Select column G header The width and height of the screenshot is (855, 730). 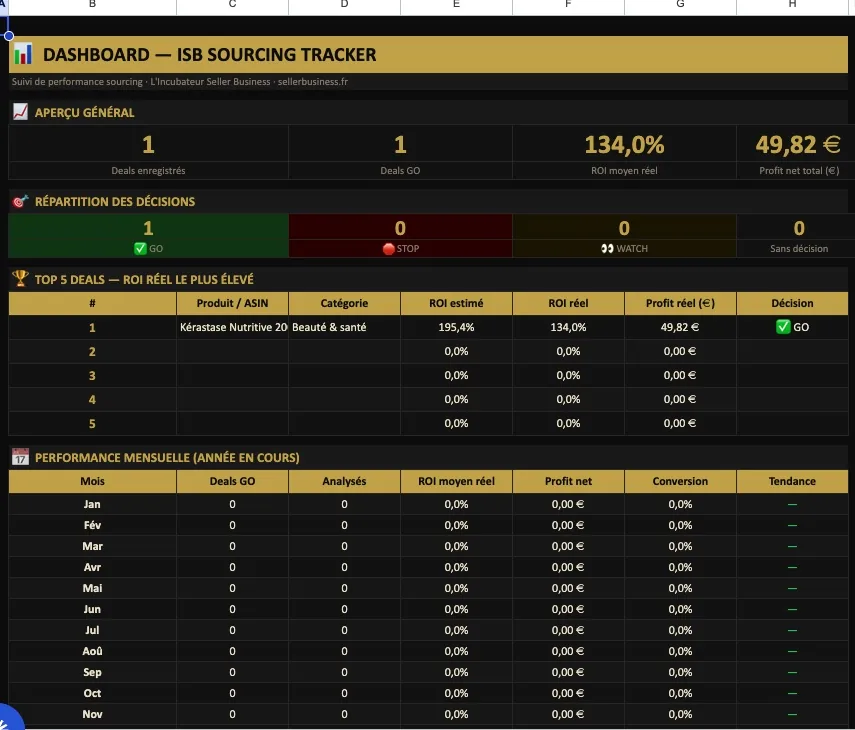point(680,5)
